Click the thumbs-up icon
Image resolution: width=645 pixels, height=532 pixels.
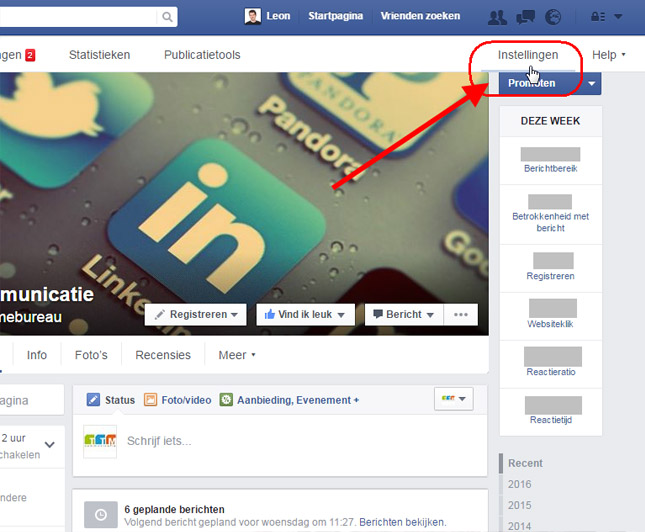[270, 314]
